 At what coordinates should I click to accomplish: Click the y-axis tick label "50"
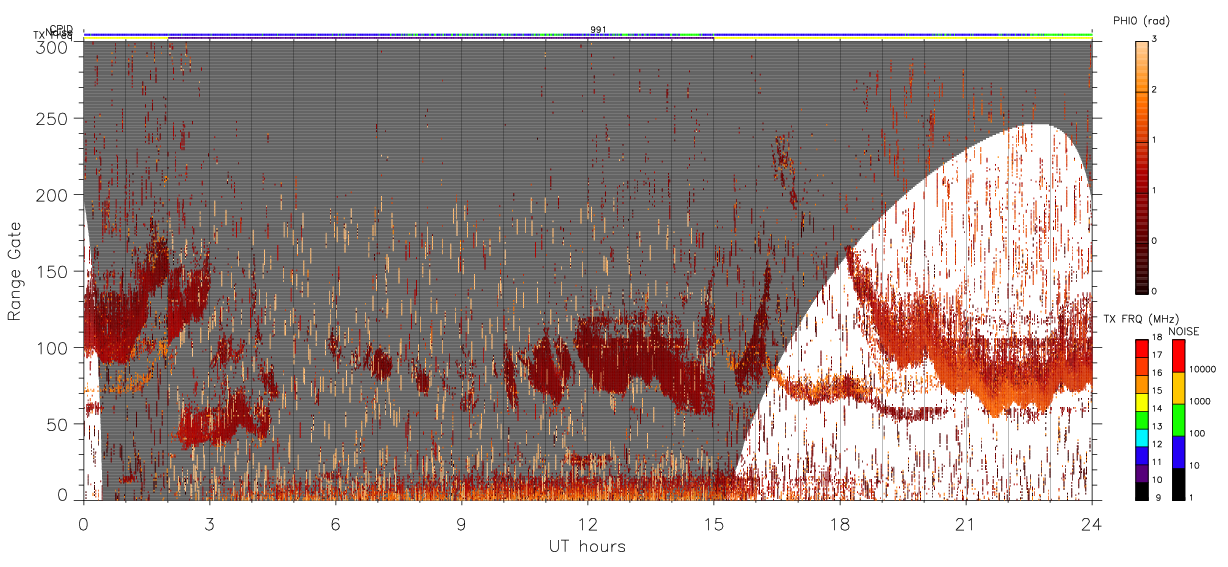click(56, 424)
